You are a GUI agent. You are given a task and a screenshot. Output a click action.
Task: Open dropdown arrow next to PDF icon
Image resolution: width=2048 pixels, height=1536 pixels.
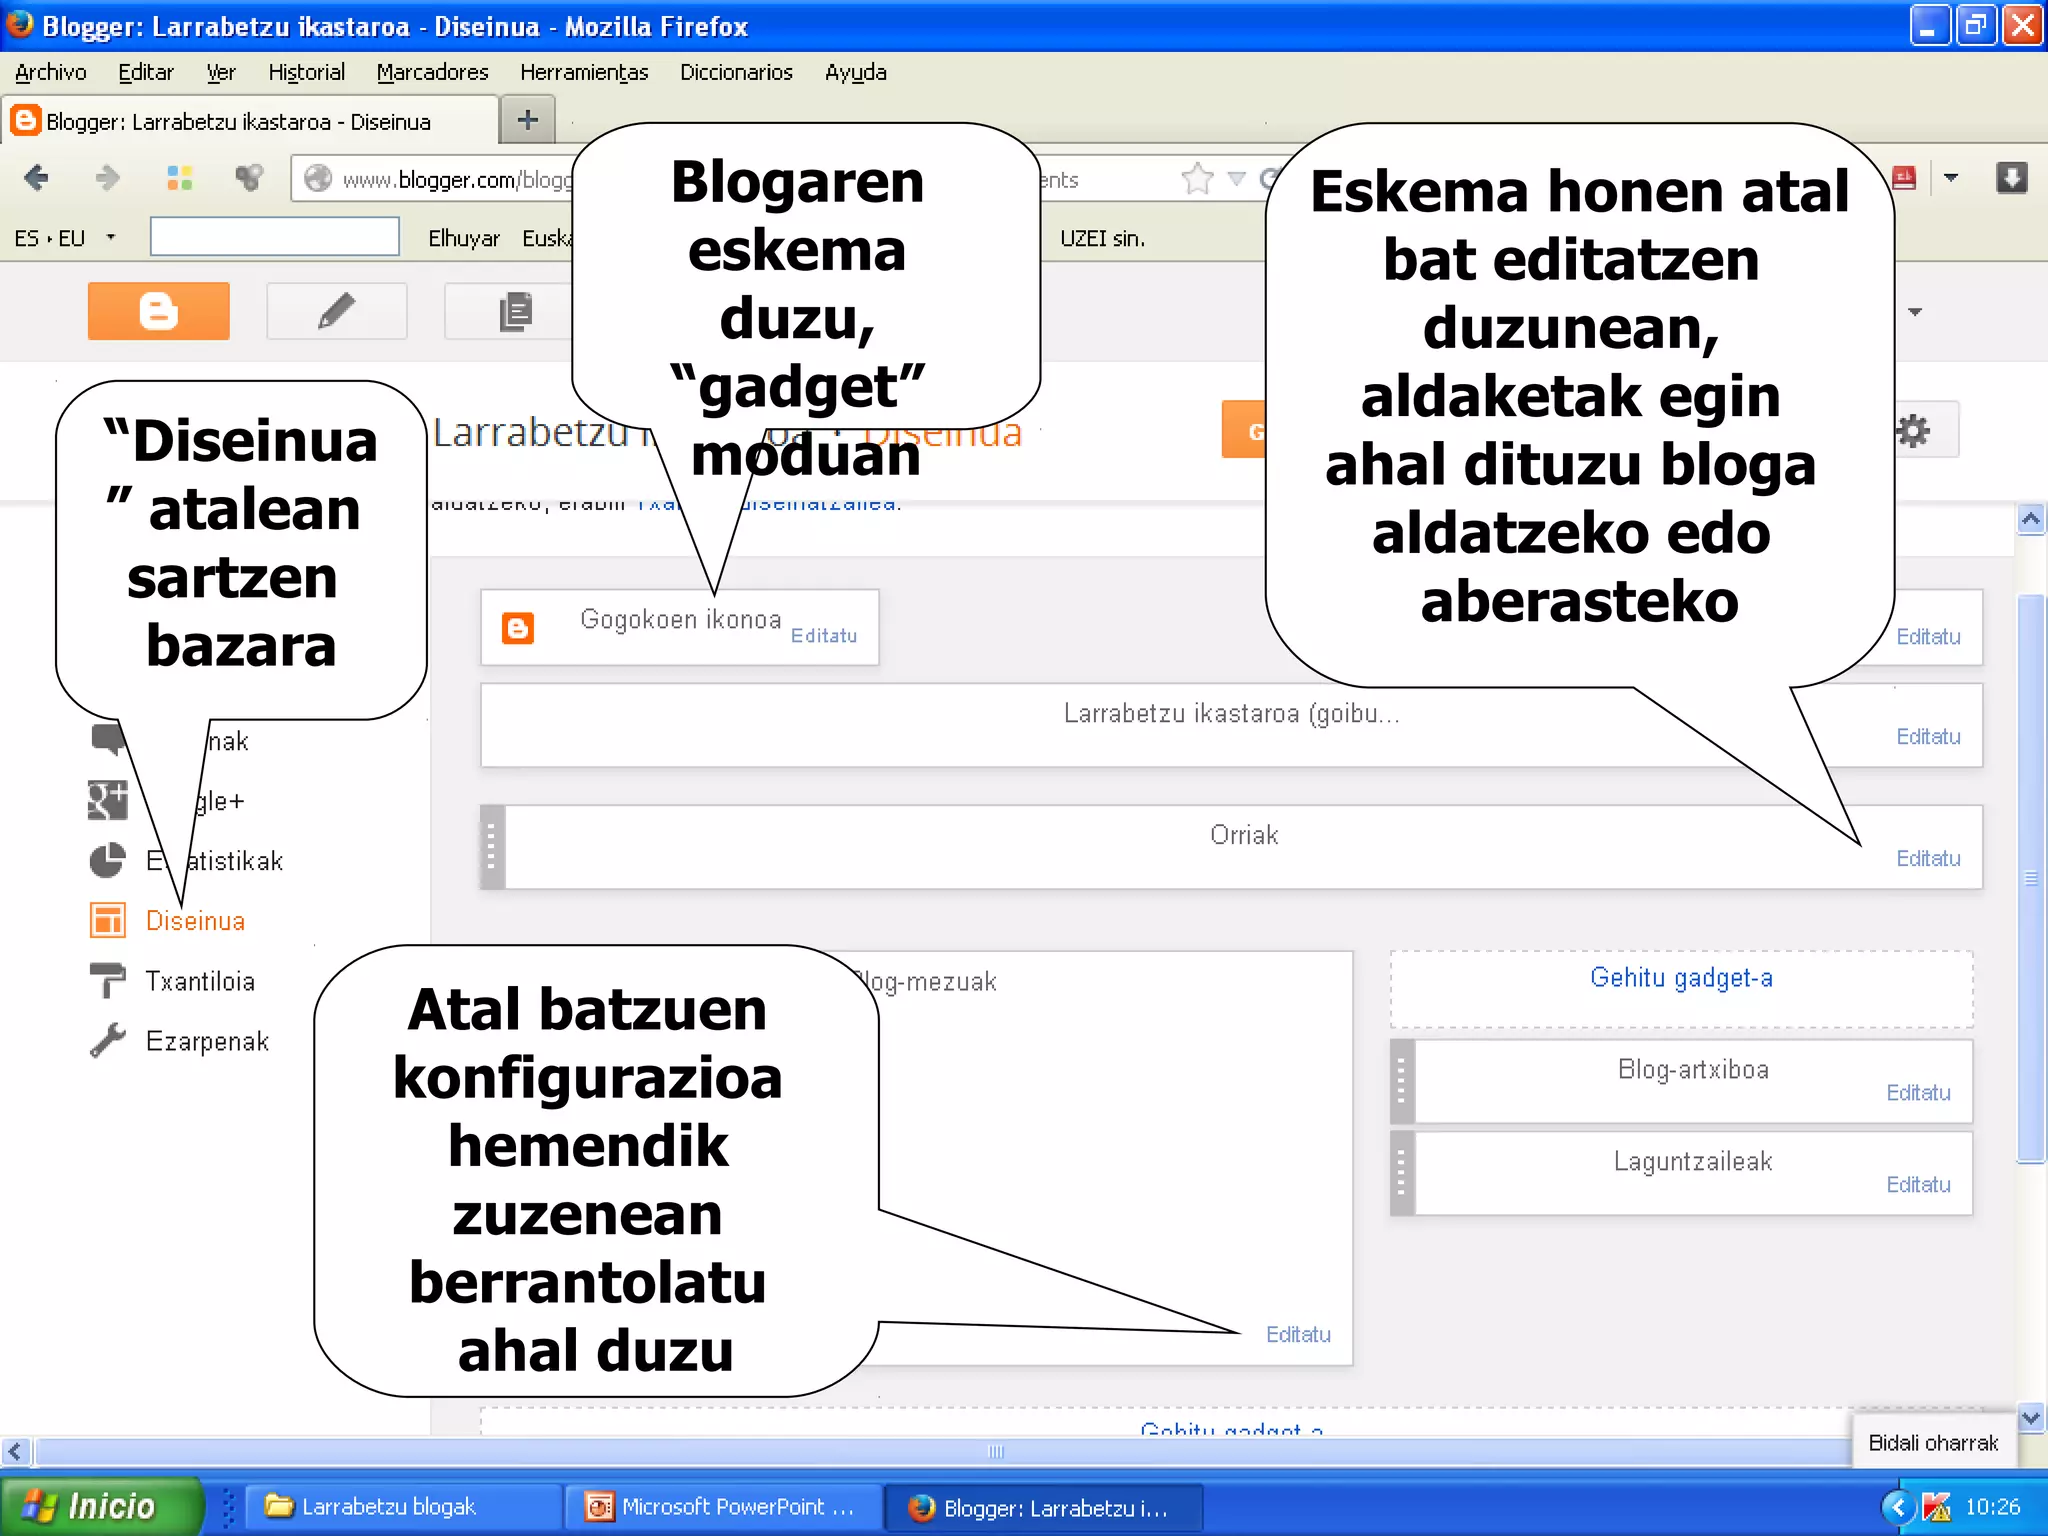[1950, 178]
